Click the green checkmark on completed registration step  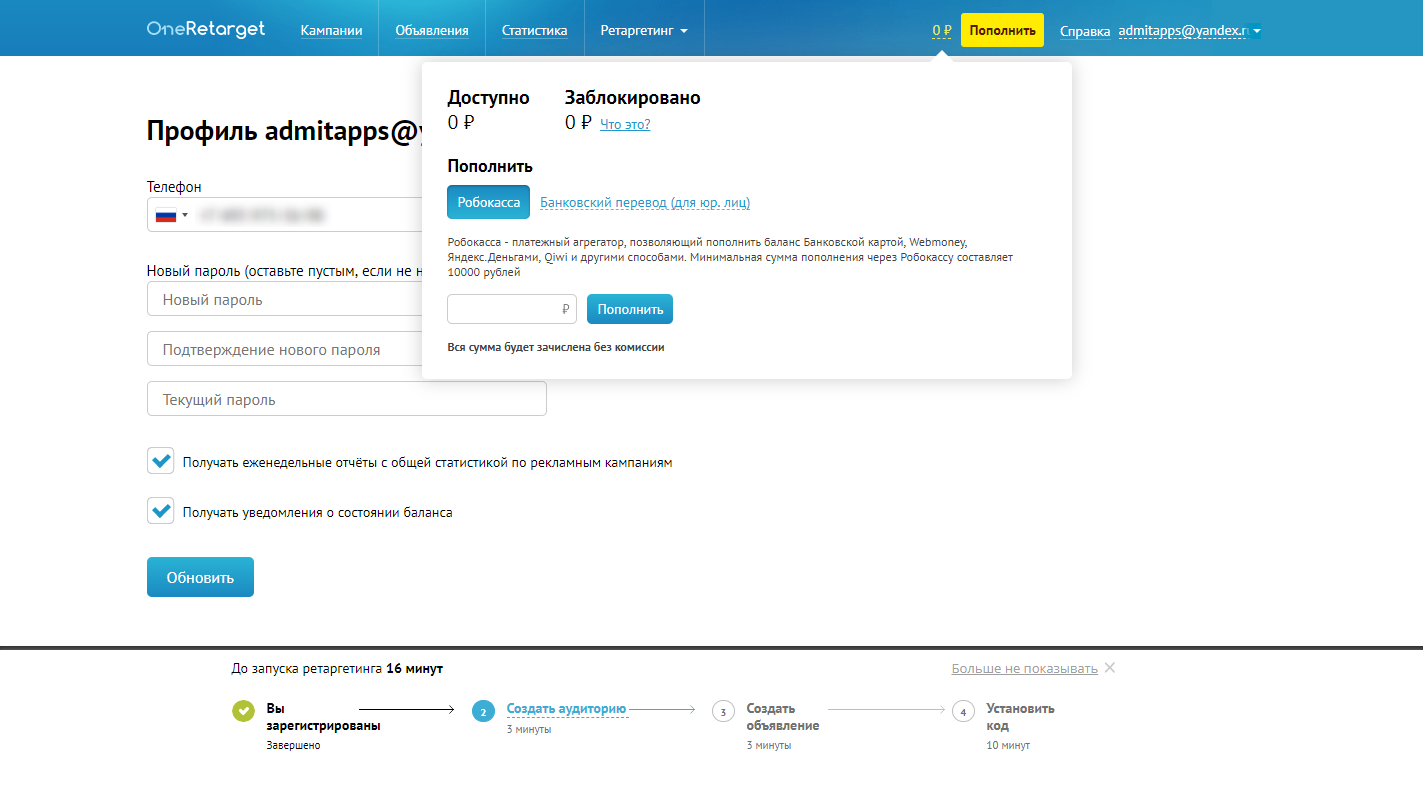(x=243, y=710)
